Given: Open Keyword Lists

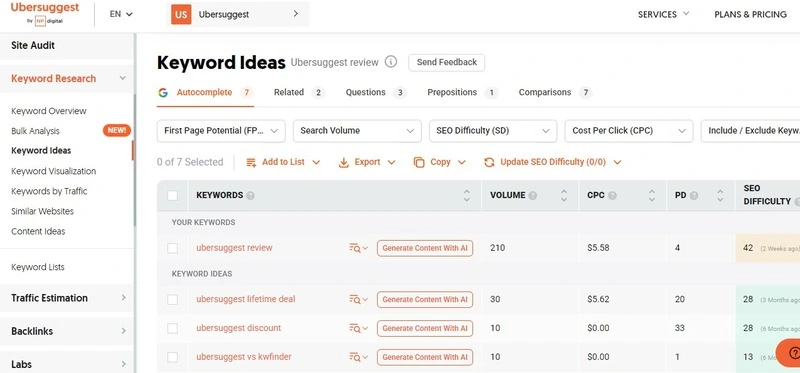Looking at the screenshot, I should 38,267.
